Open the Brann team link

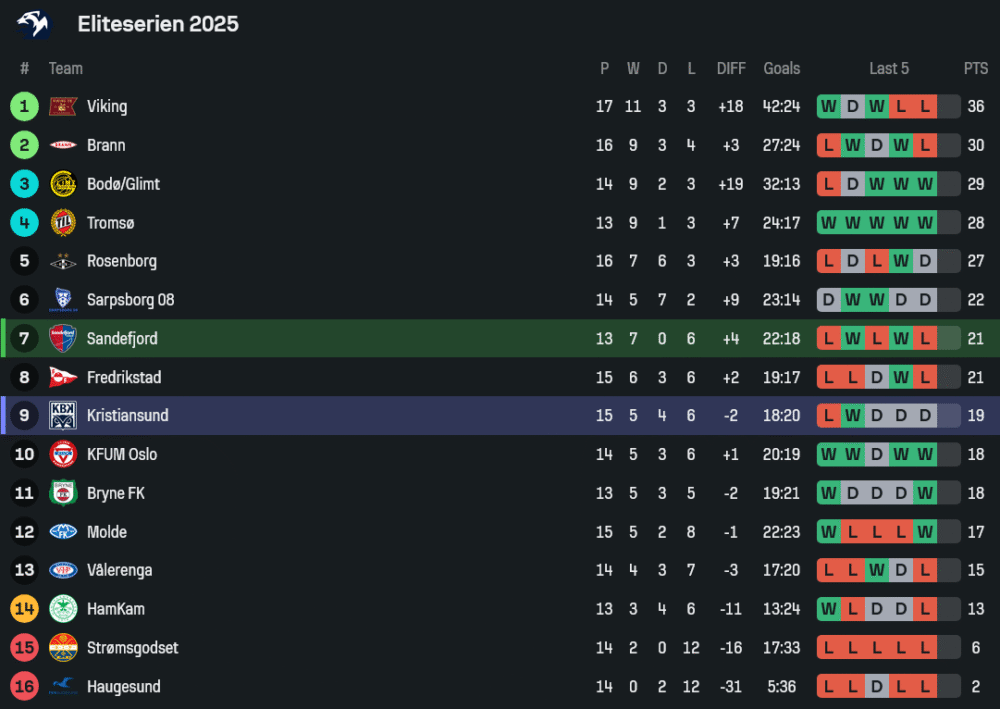coord(106,145)
